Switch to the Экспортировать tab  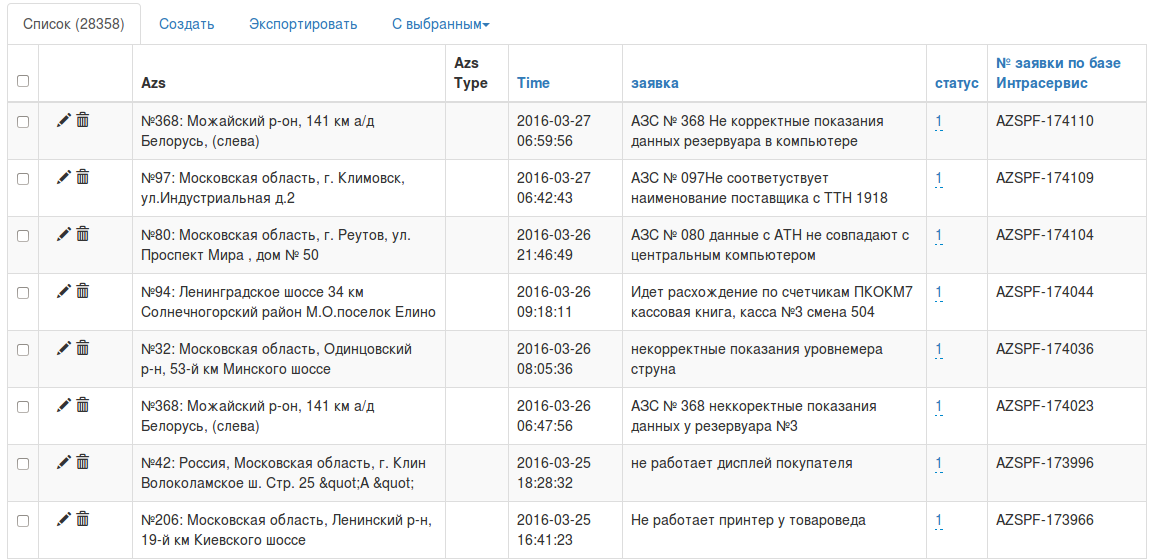click(x=303, y=24)
